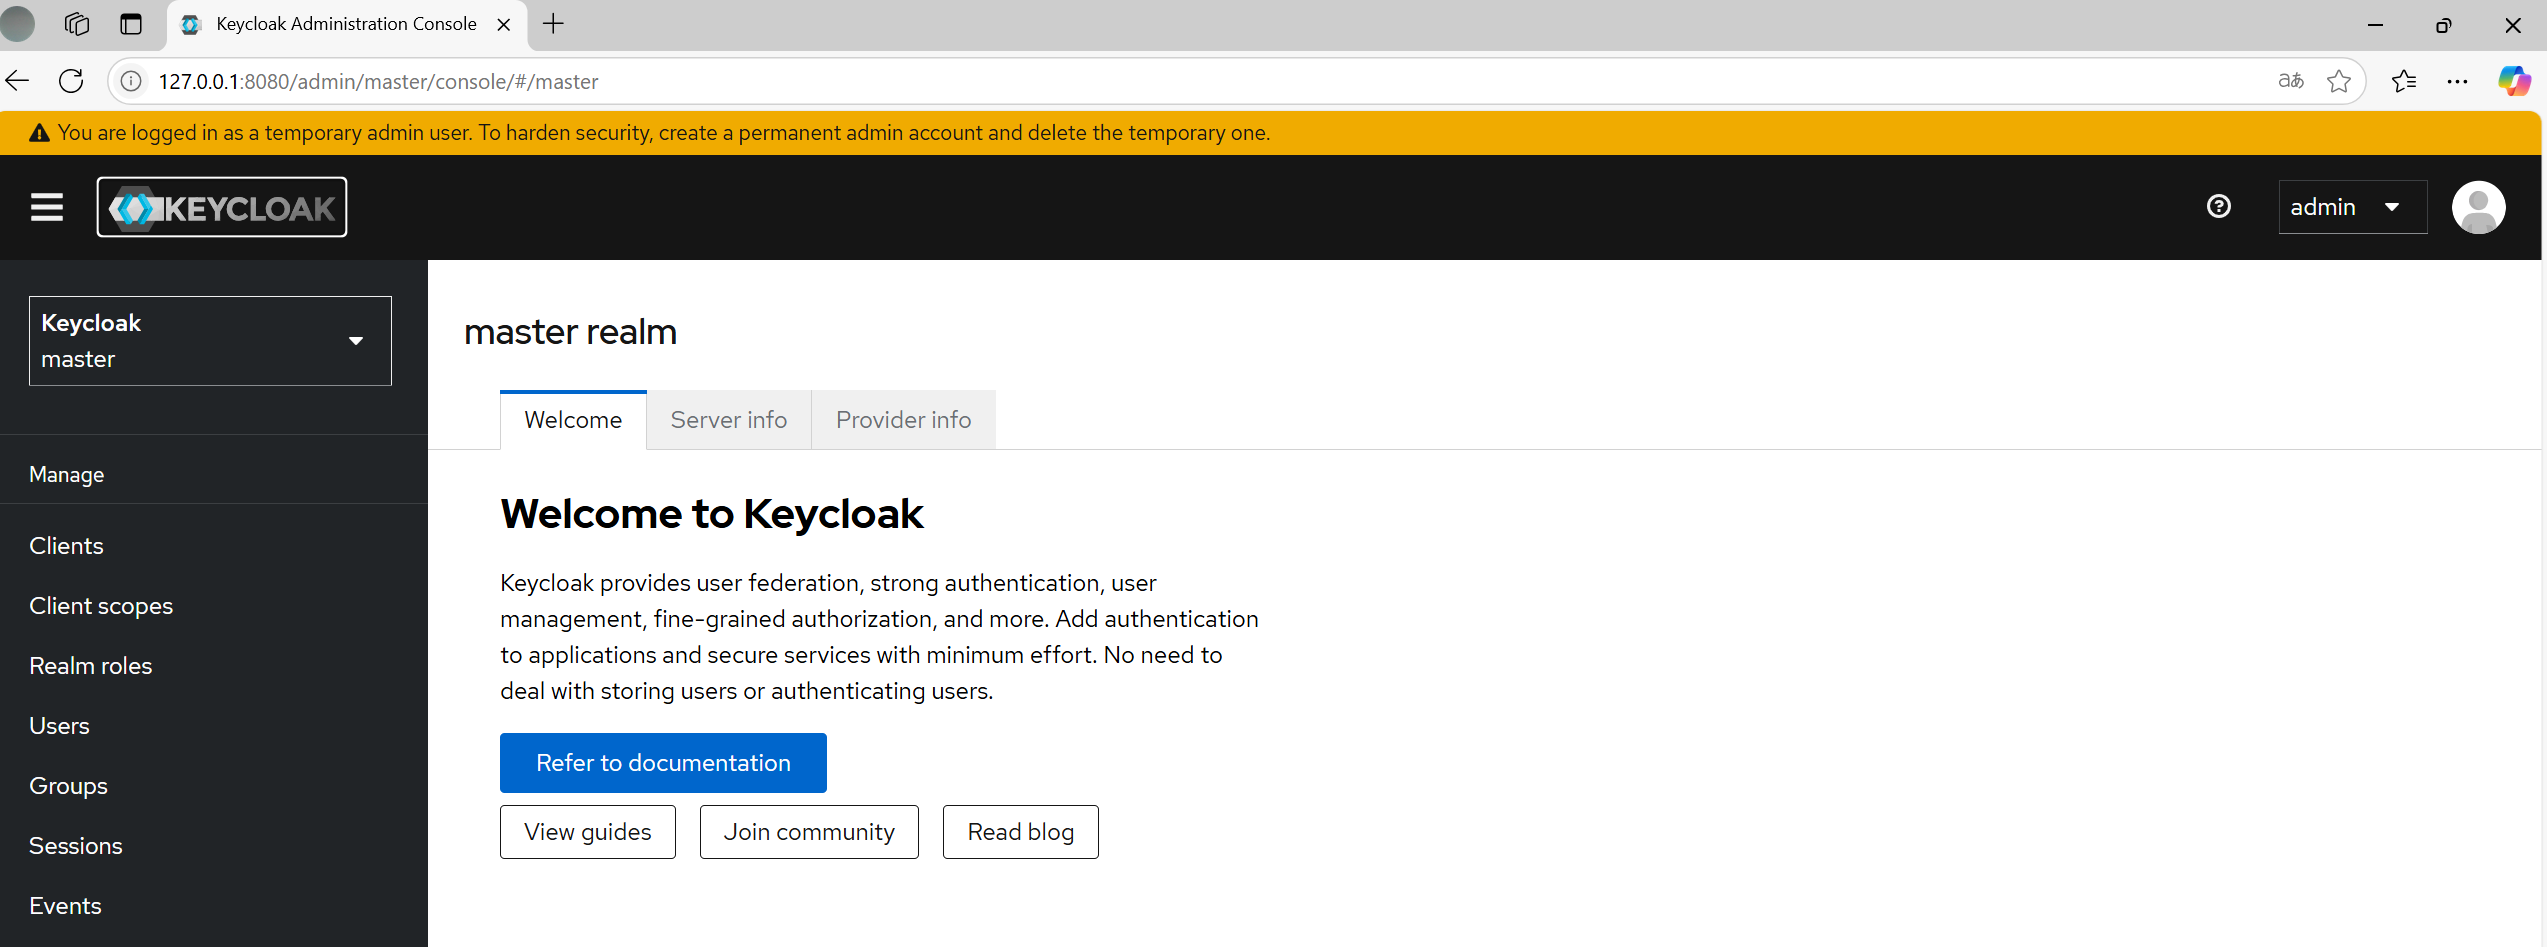The height and width of the screenshot is (947, 2547).
Task: Click the Read blog button
Action: tap(1021, 832)
